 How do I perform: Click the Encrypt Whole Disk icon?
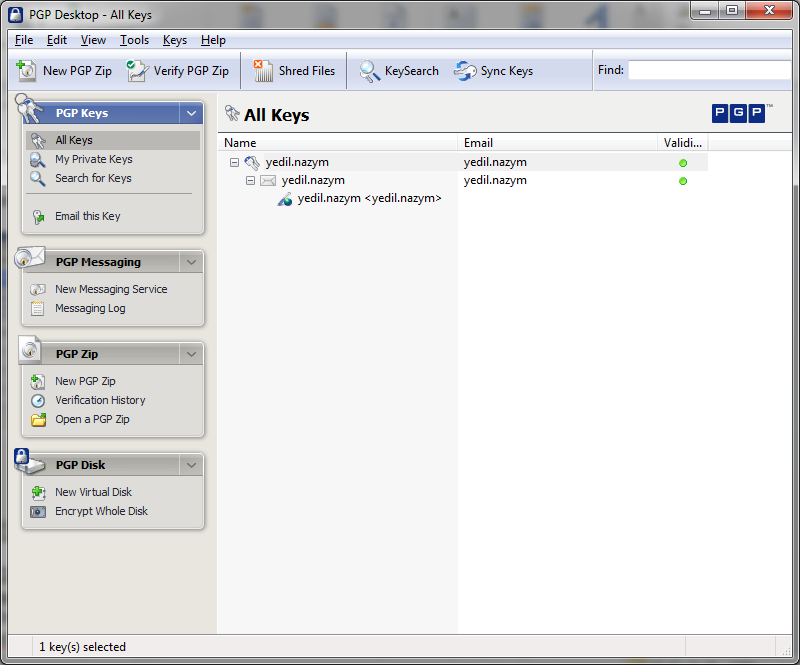38,511
